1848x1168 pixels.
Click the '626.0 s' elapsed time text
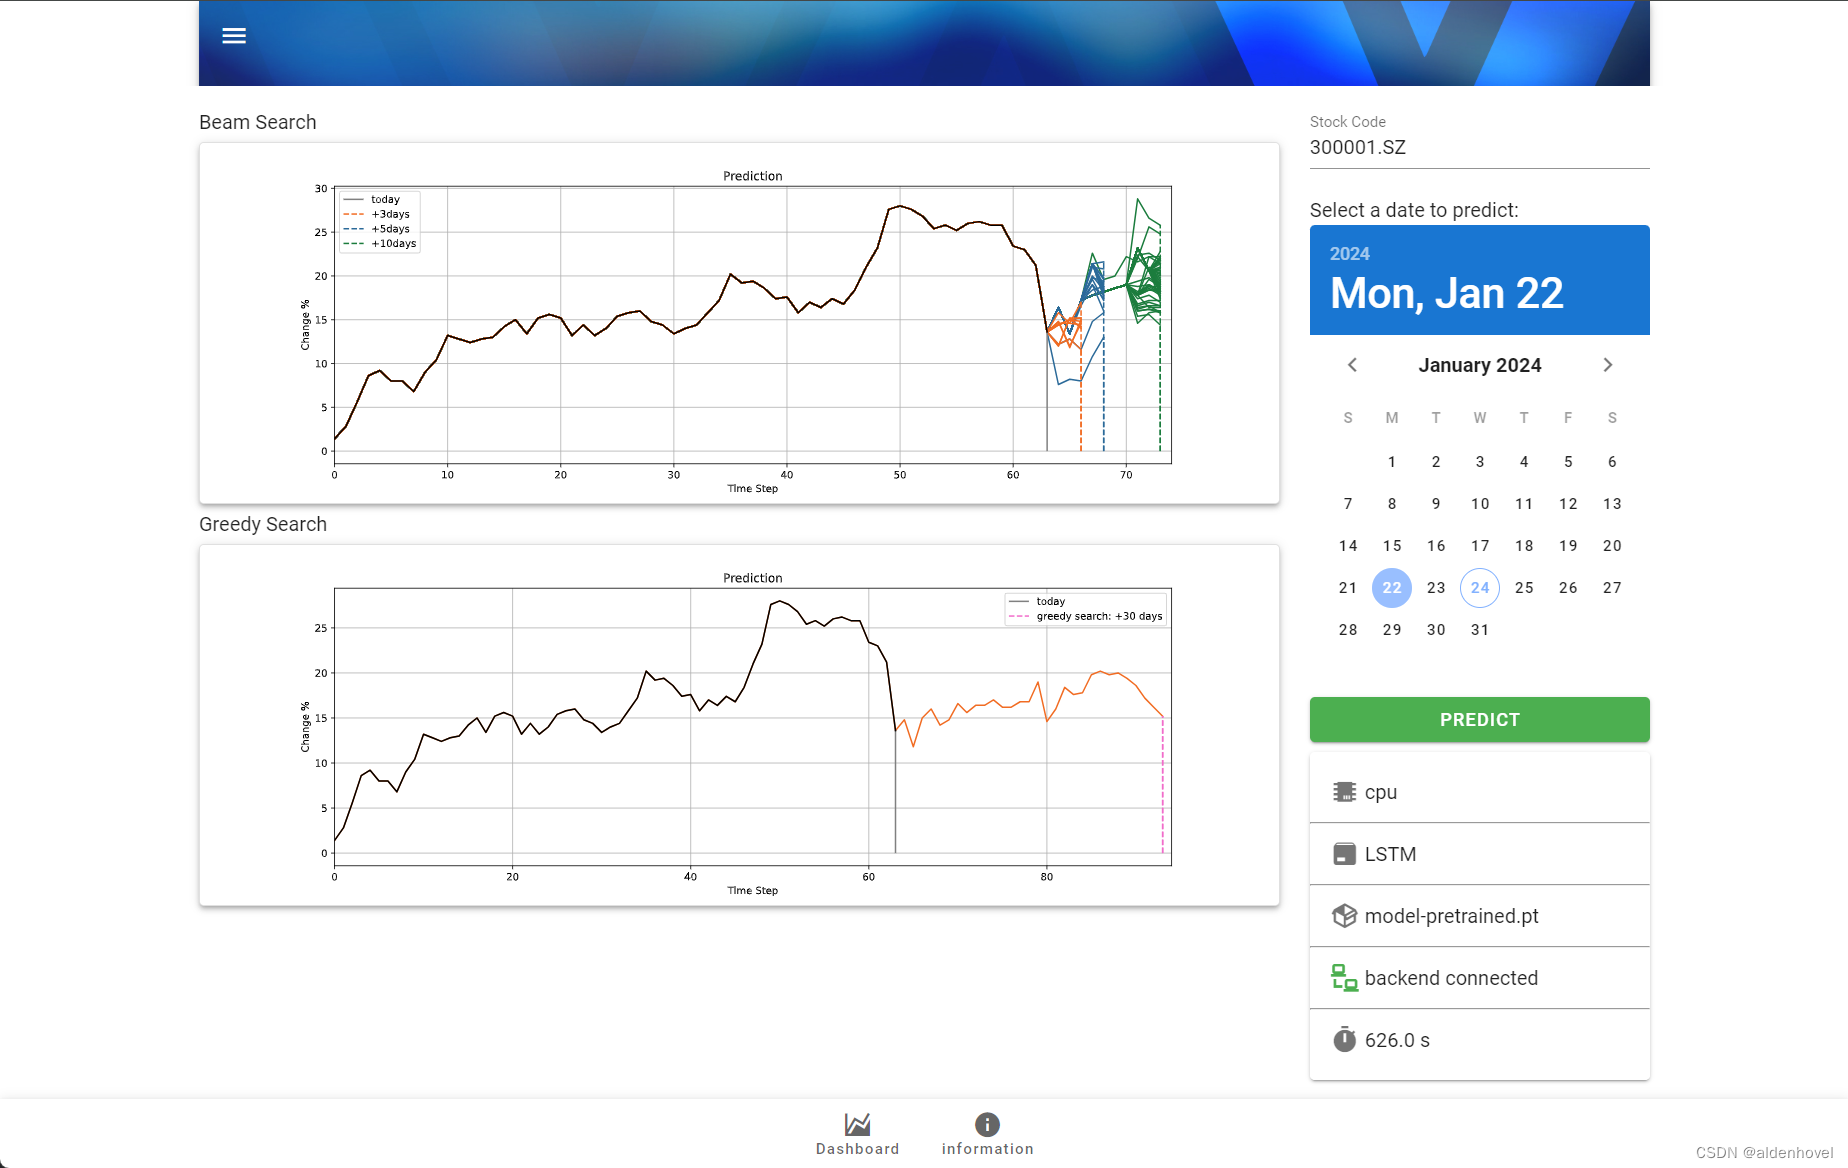point(1397,1040)
